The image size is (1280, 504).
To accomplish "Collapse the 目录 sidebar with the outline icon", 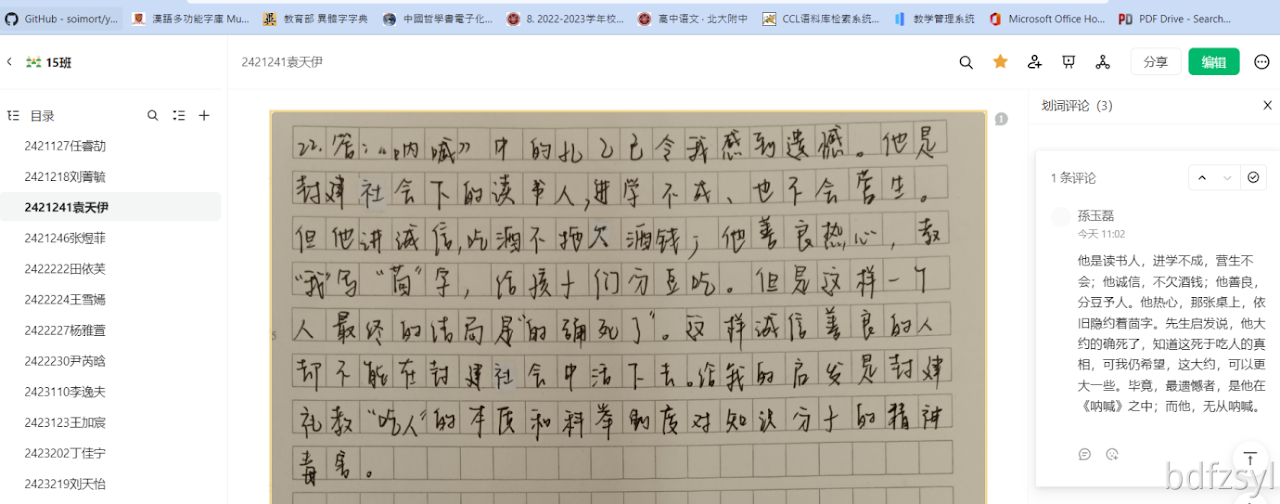I will 13,116.
